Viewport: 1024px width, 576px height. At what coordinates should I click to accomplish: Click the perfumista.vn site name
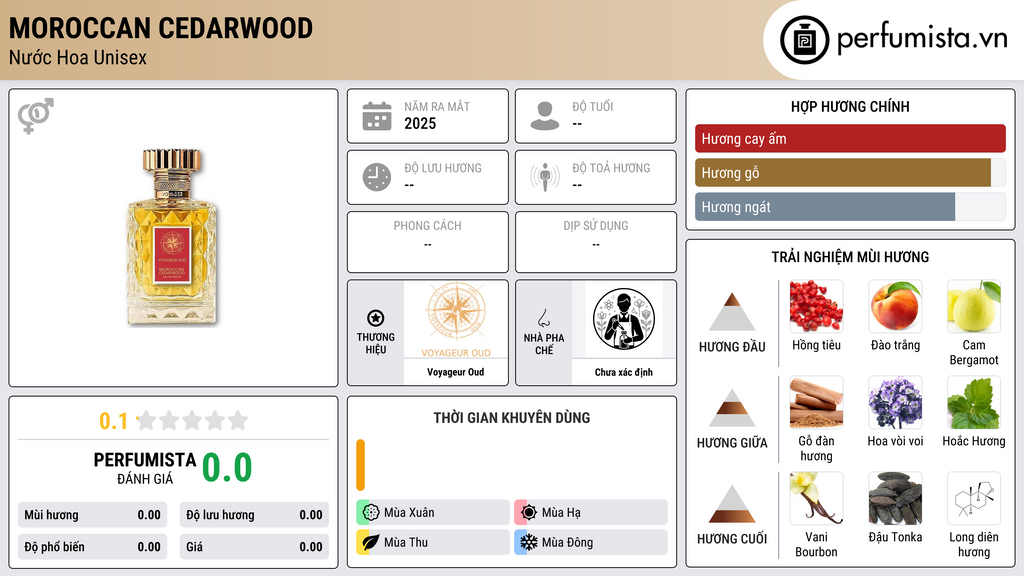click(922, 39)
